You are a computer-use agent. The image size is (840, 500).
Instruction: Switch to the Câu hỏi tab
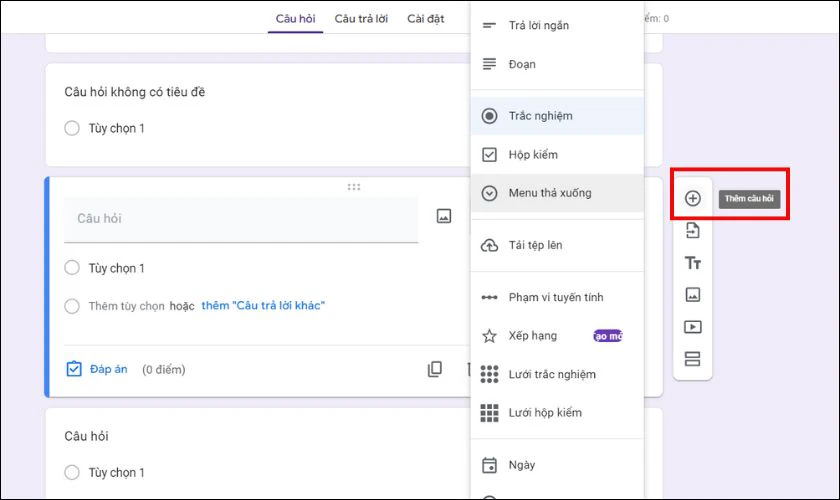tap(295, 19)
